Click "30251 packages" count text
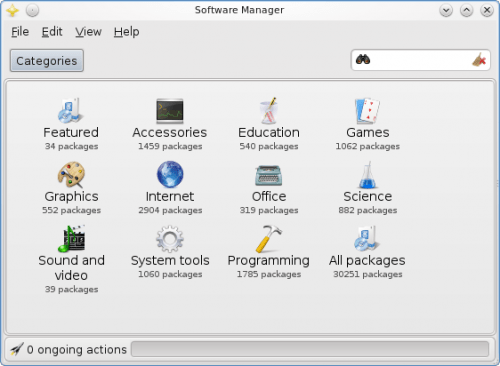This screenshot has width=500, height=366. (368, 274)
